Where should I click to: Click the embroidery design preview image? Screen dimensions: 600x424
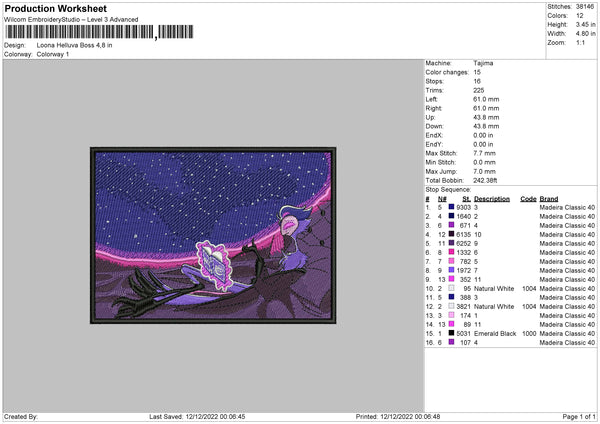click(x=213, y=235)
